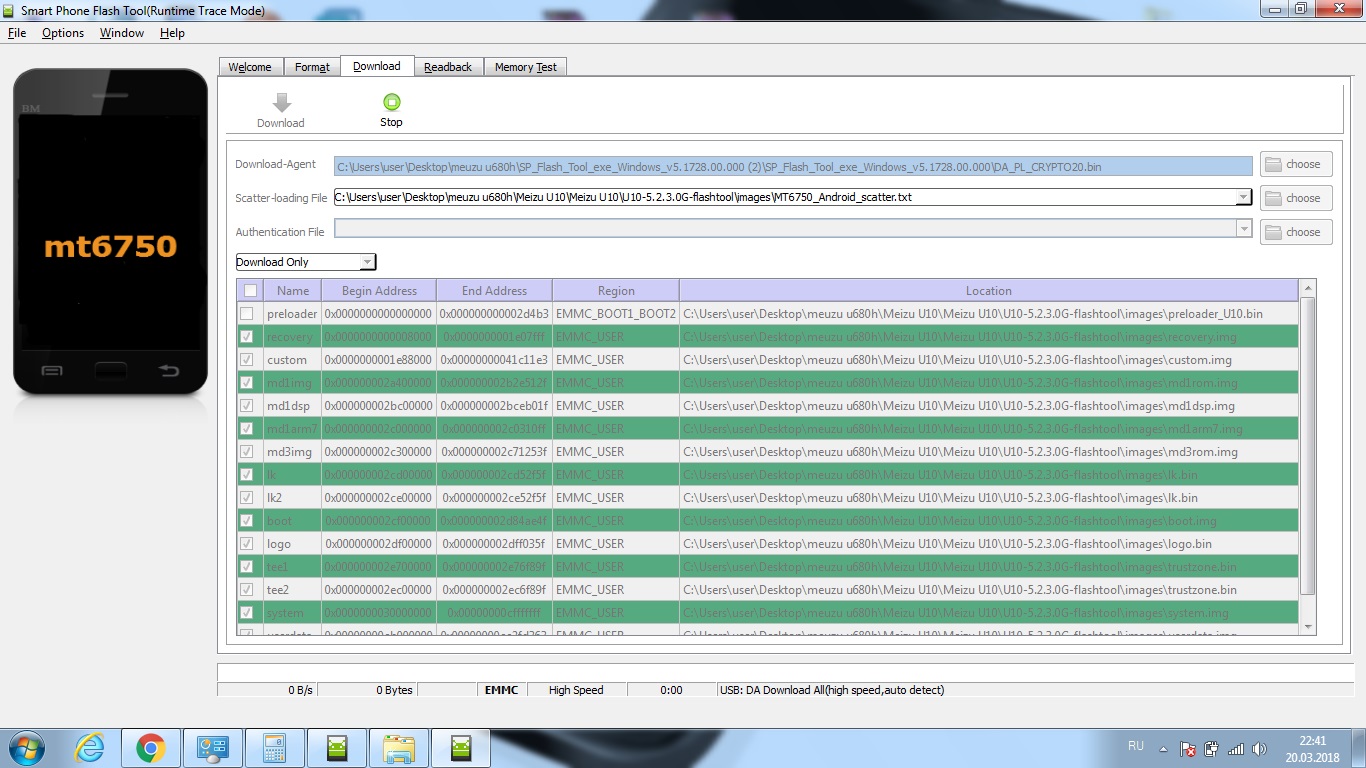Image resolution: width=1366 pixels, height=768 pixels.
Task: Click the Location column header
Action: 988,291
